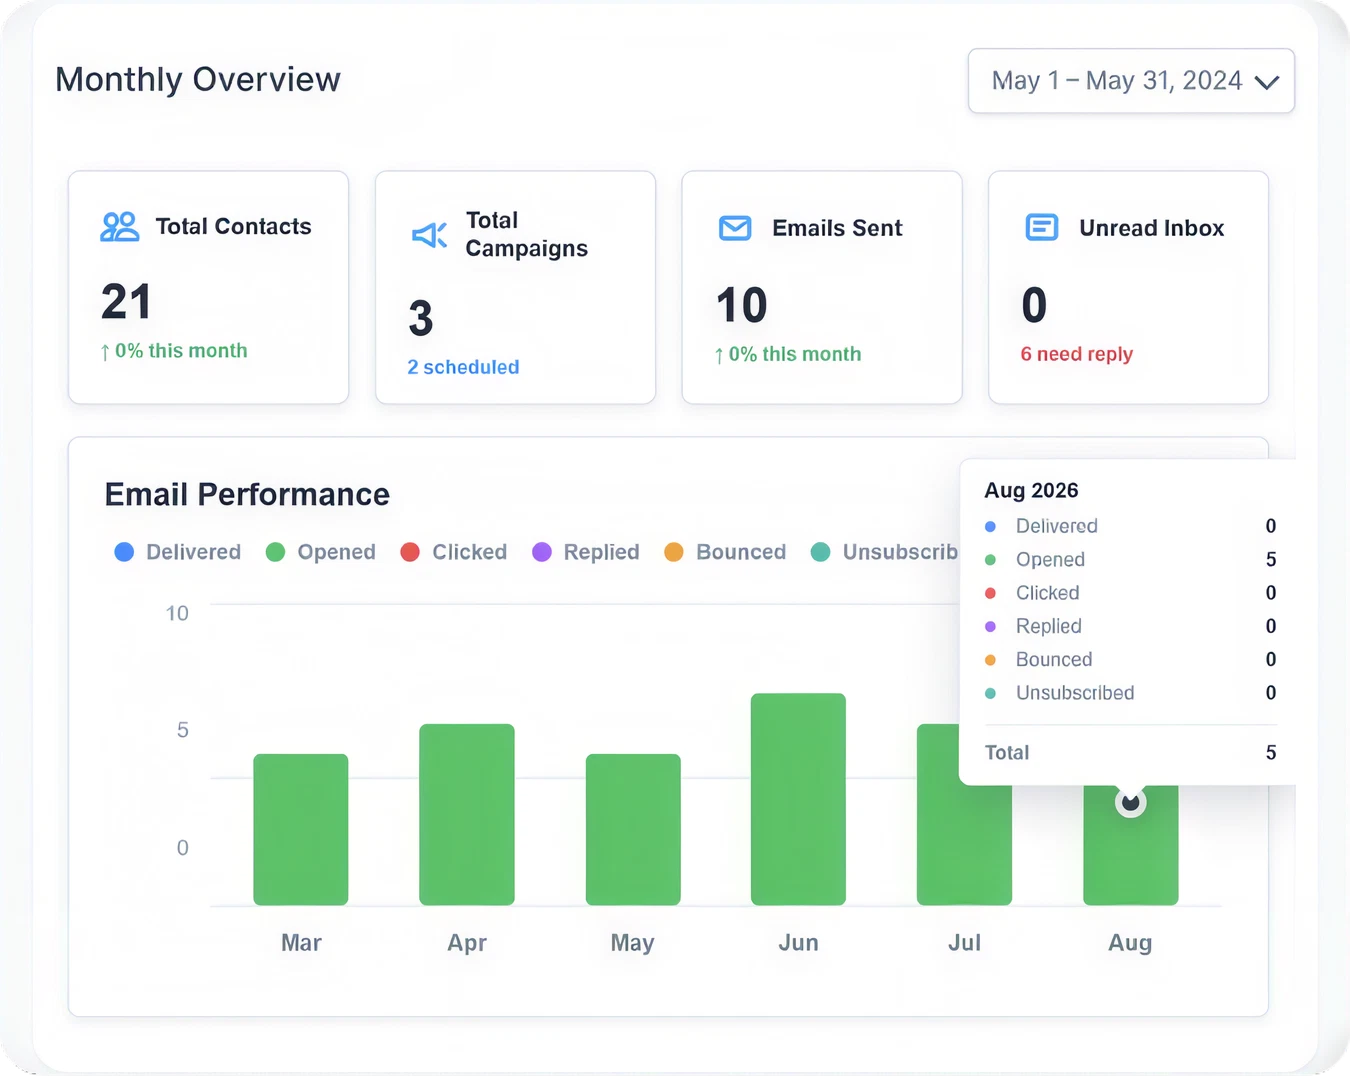
Task: Click the Jun bar in the chart
Action: (x=798, y=799)
